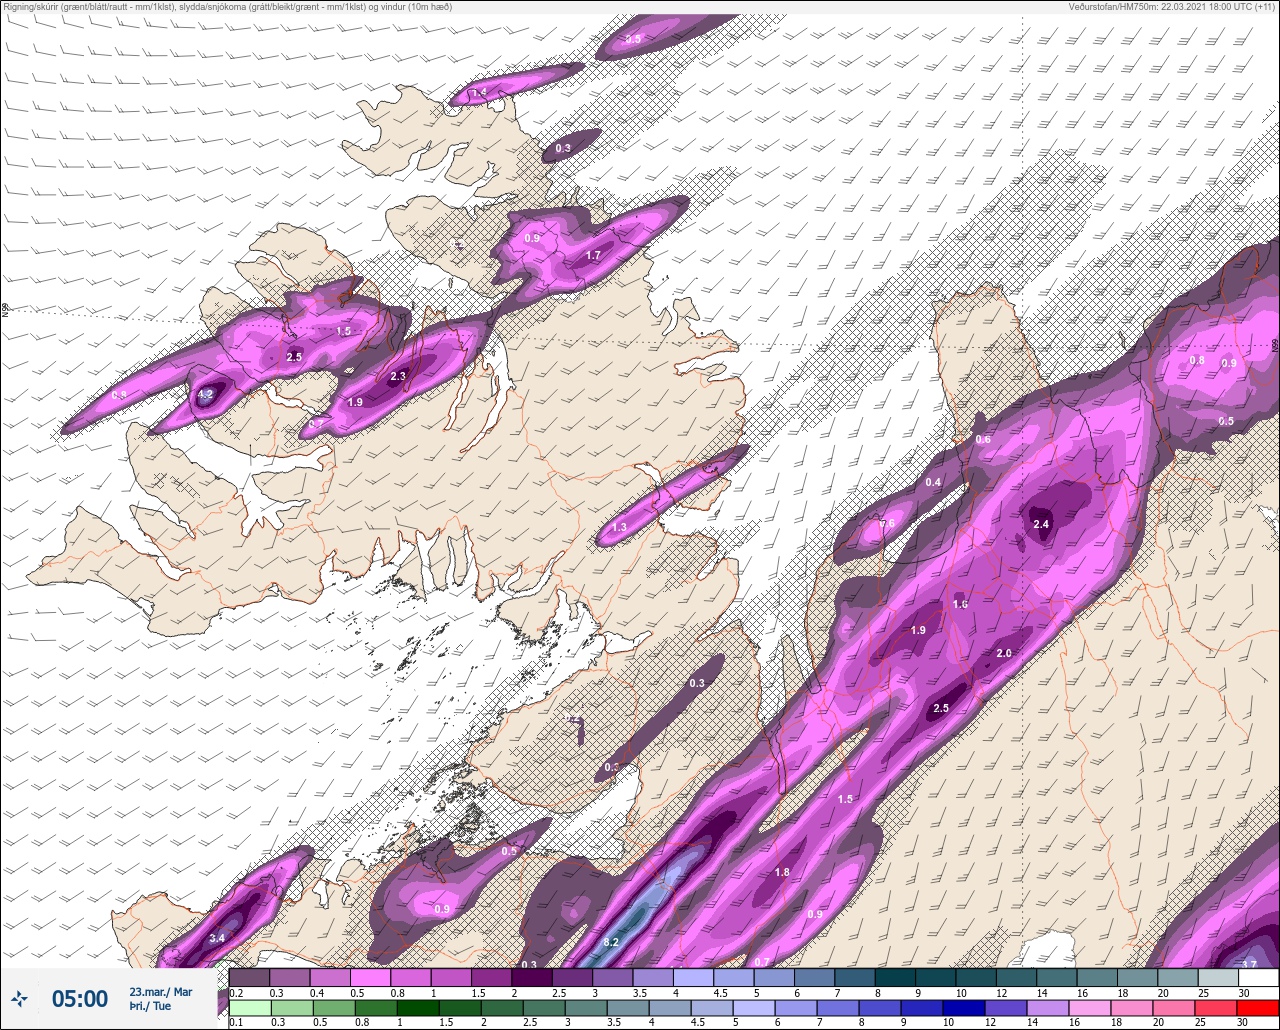Click the 0.4 precipitation value on the map
Screen dimensions: 1280x1030
pos(933,482)
